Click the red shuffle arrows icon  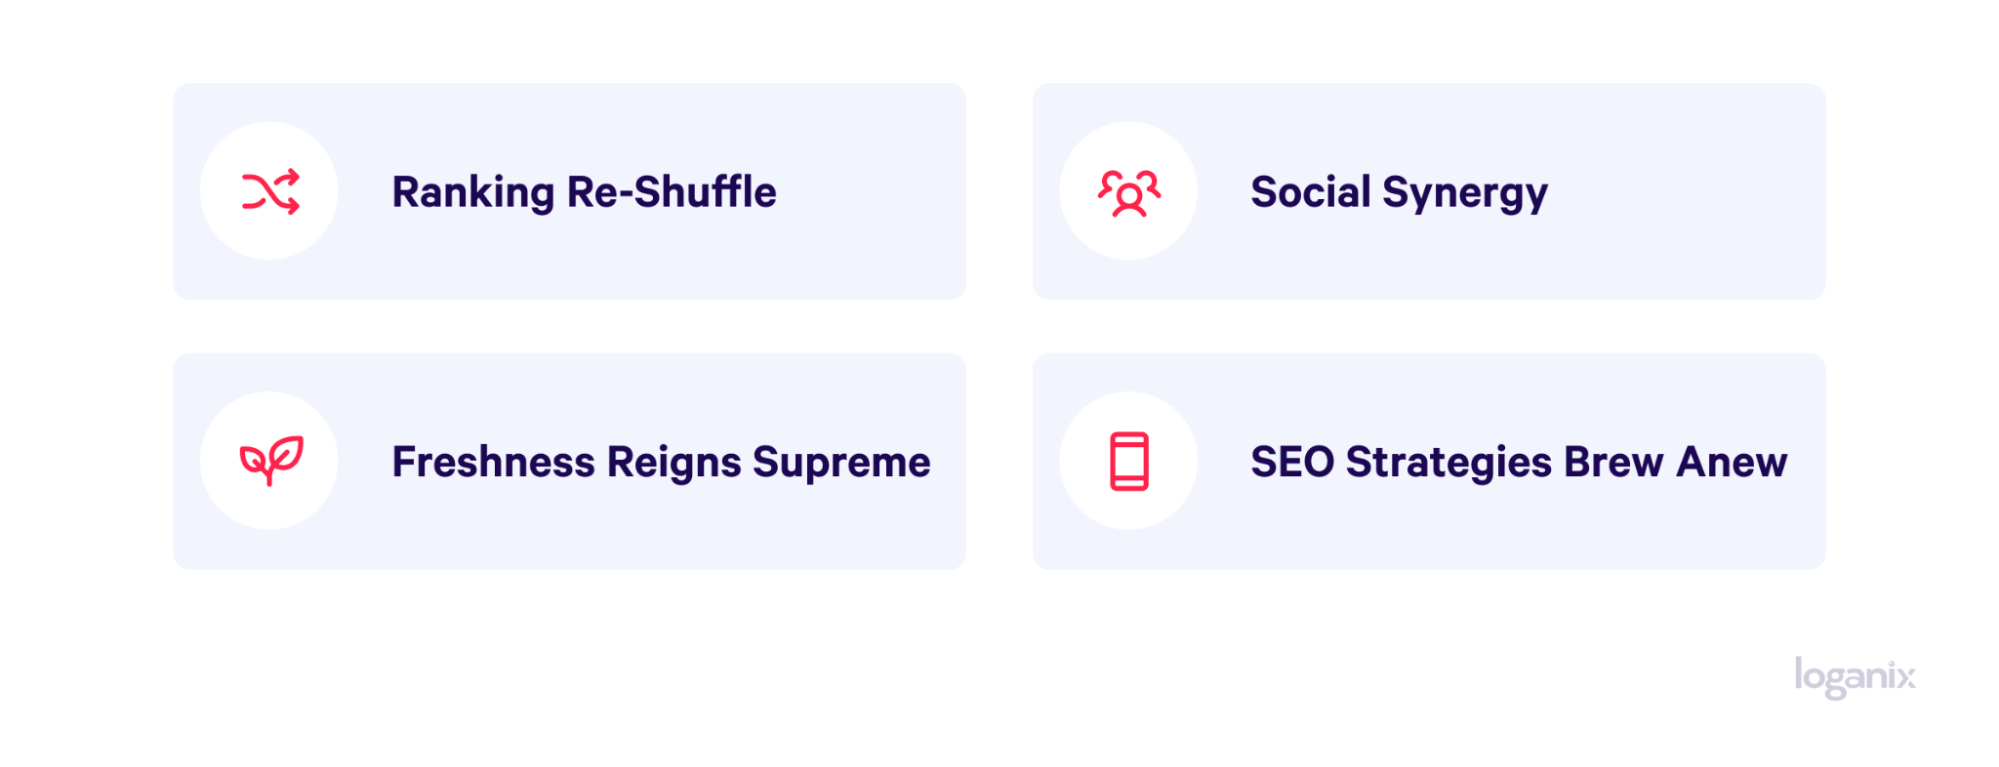click(x=270, y=192)
